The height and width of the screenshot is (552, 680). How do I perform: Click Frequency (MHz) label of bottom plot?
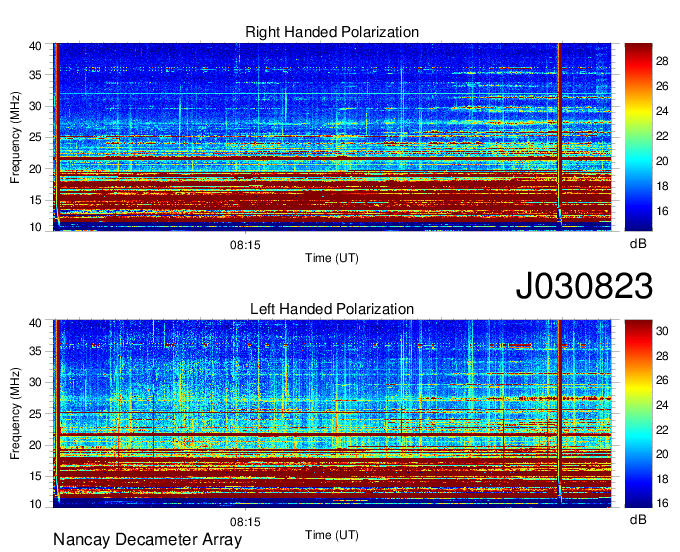coord(15,414)
